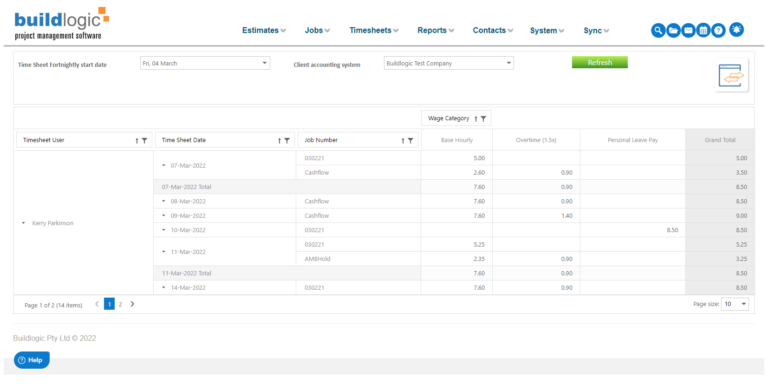The width and height of the screenshot is (768, 384).
Task: Filter the Timesheet User field
Action: [x=144, y=141]
